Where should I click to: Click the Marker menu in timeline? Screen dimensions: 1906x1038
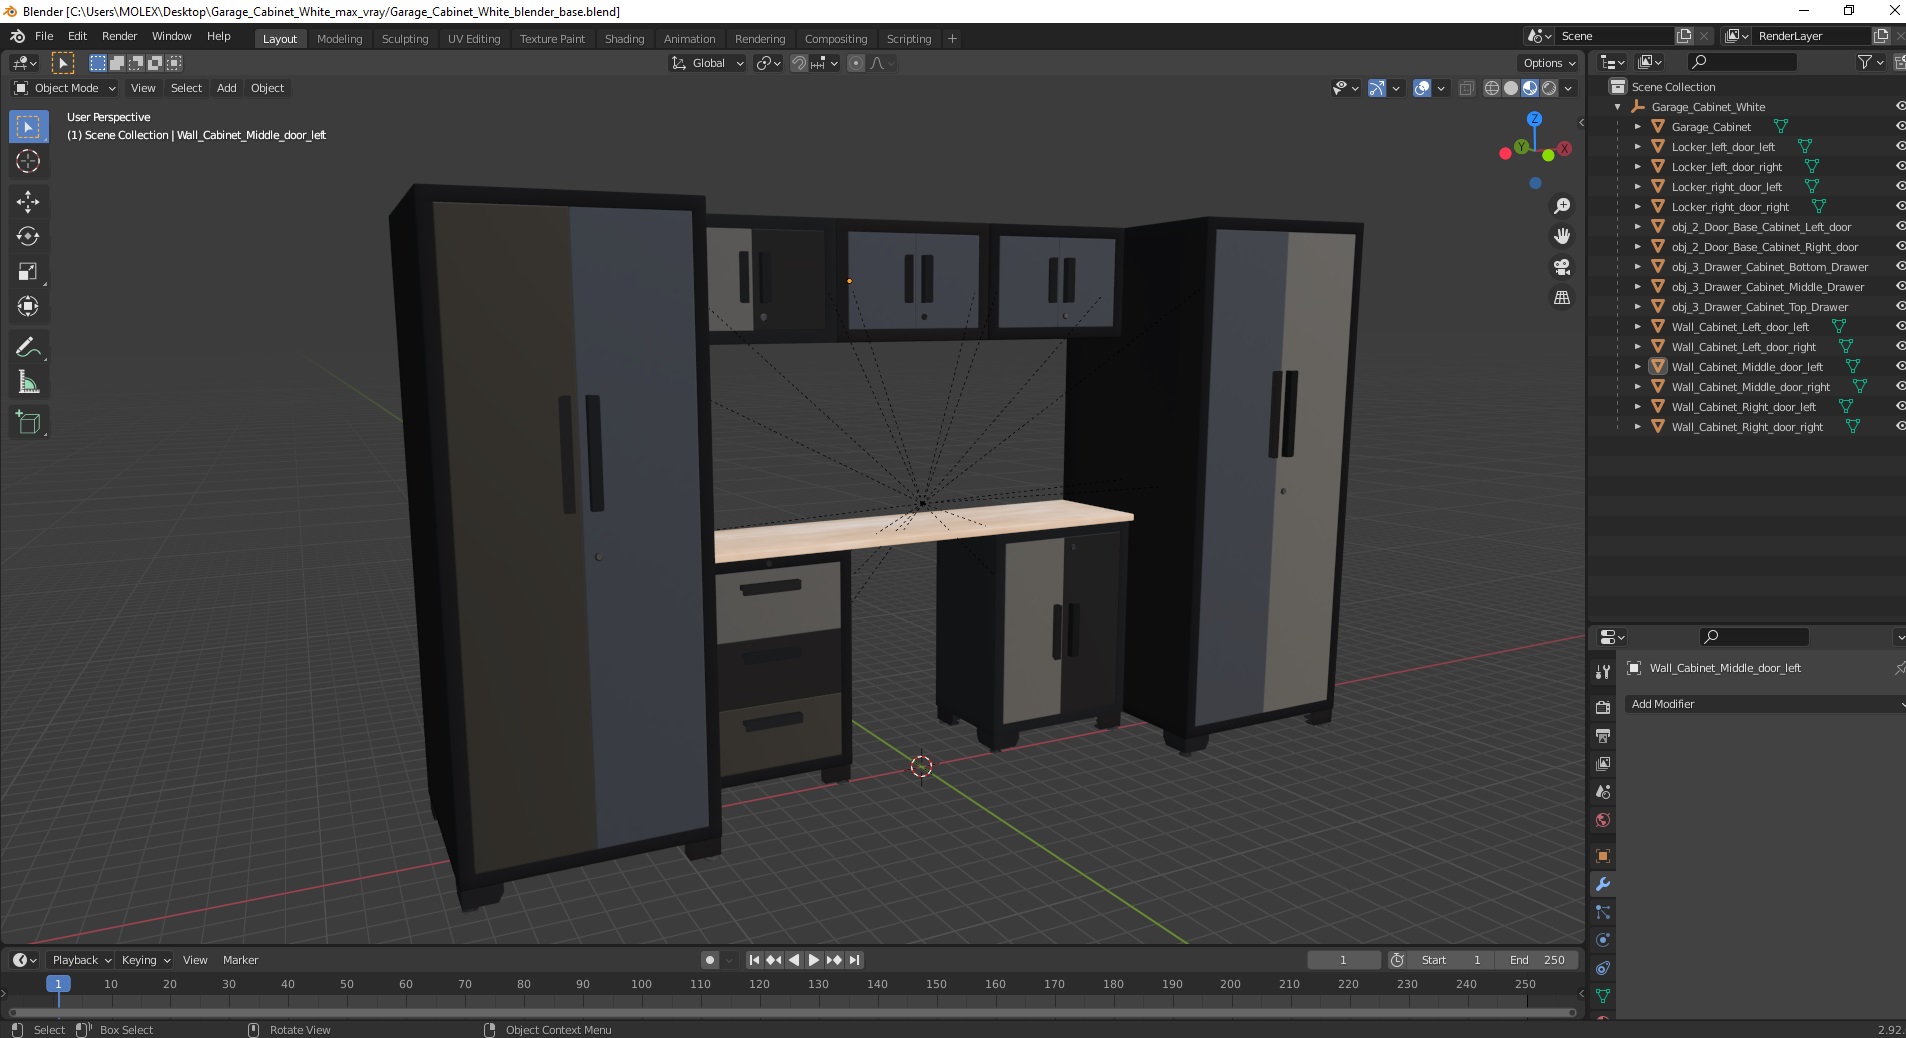(x=240, y=960)
